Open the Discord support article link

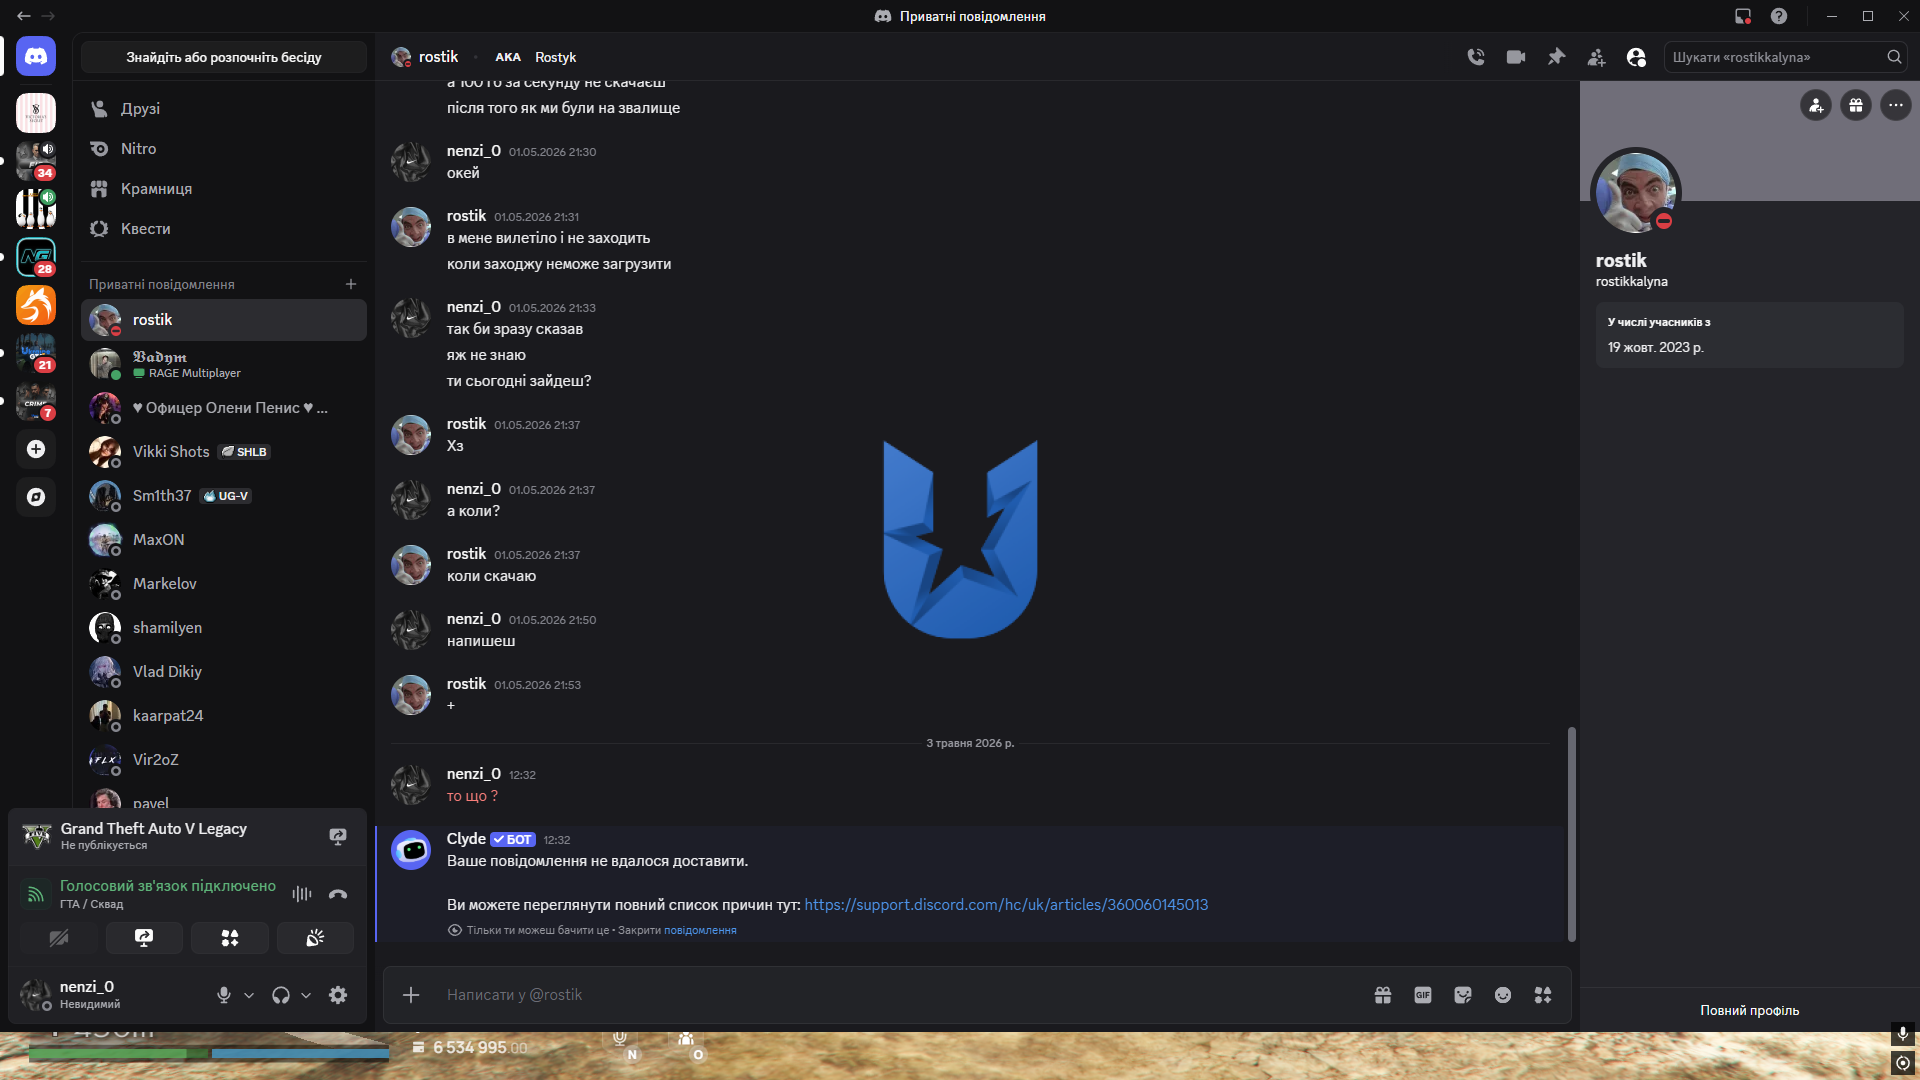click(x=1006, y=905)
